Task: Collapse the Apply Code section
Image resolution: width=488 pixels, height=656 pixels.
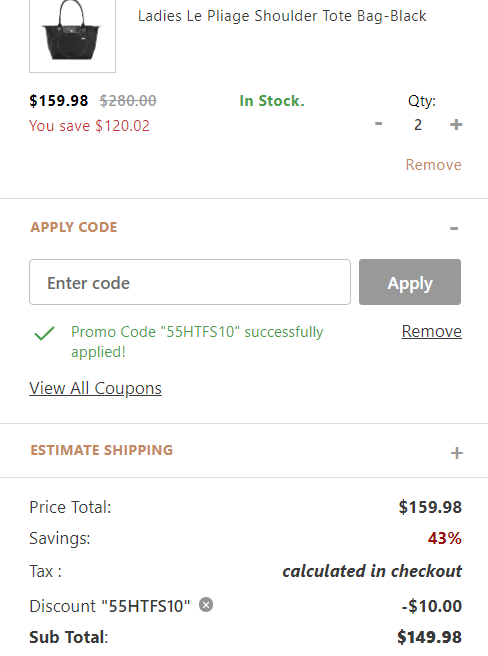Action: coord(454,228)
